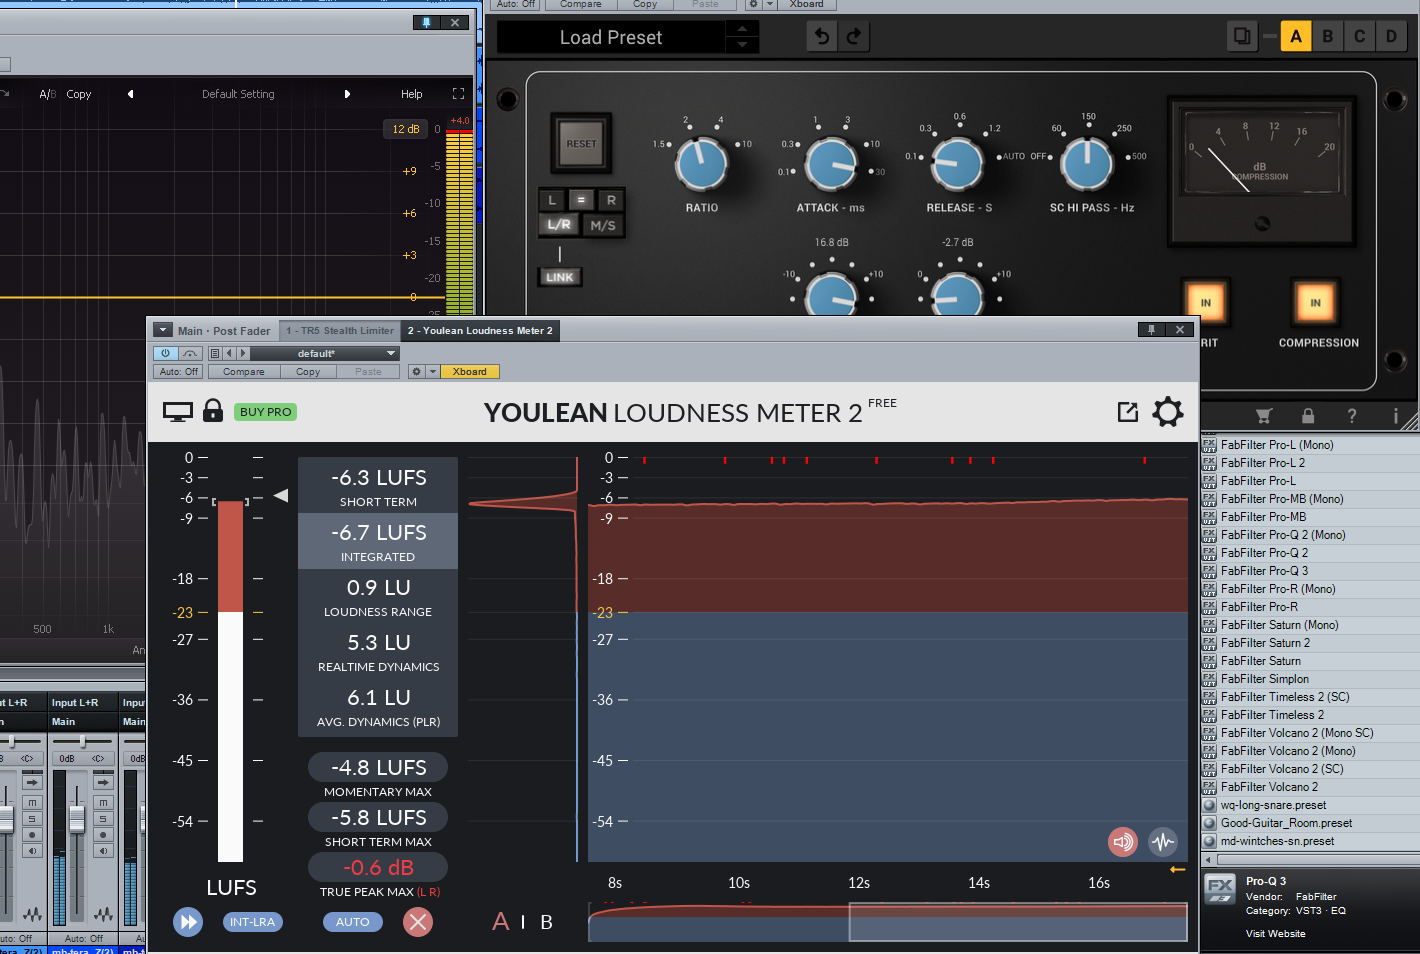Click the white triangle marker beside the LUFS meter
1420x954 pixels.
281,495
